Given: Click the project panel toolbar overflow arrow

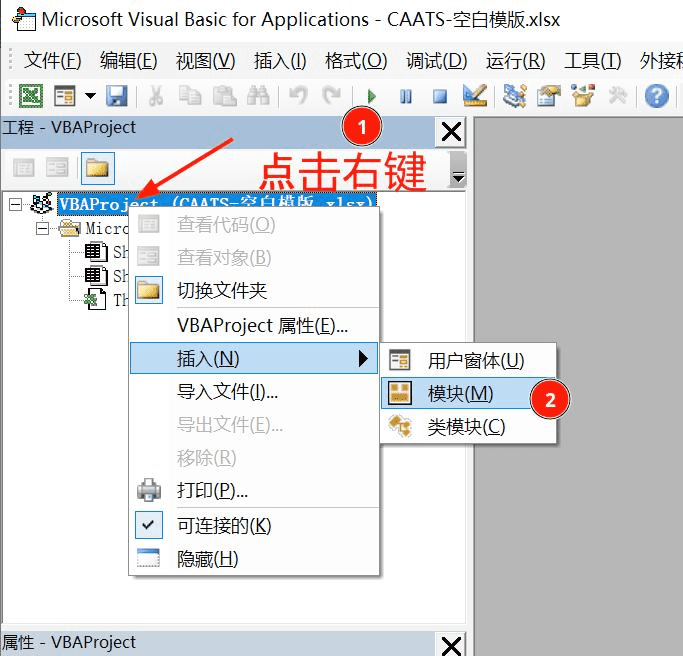Looking at the screenshot, I should click(x=458, y=170).
